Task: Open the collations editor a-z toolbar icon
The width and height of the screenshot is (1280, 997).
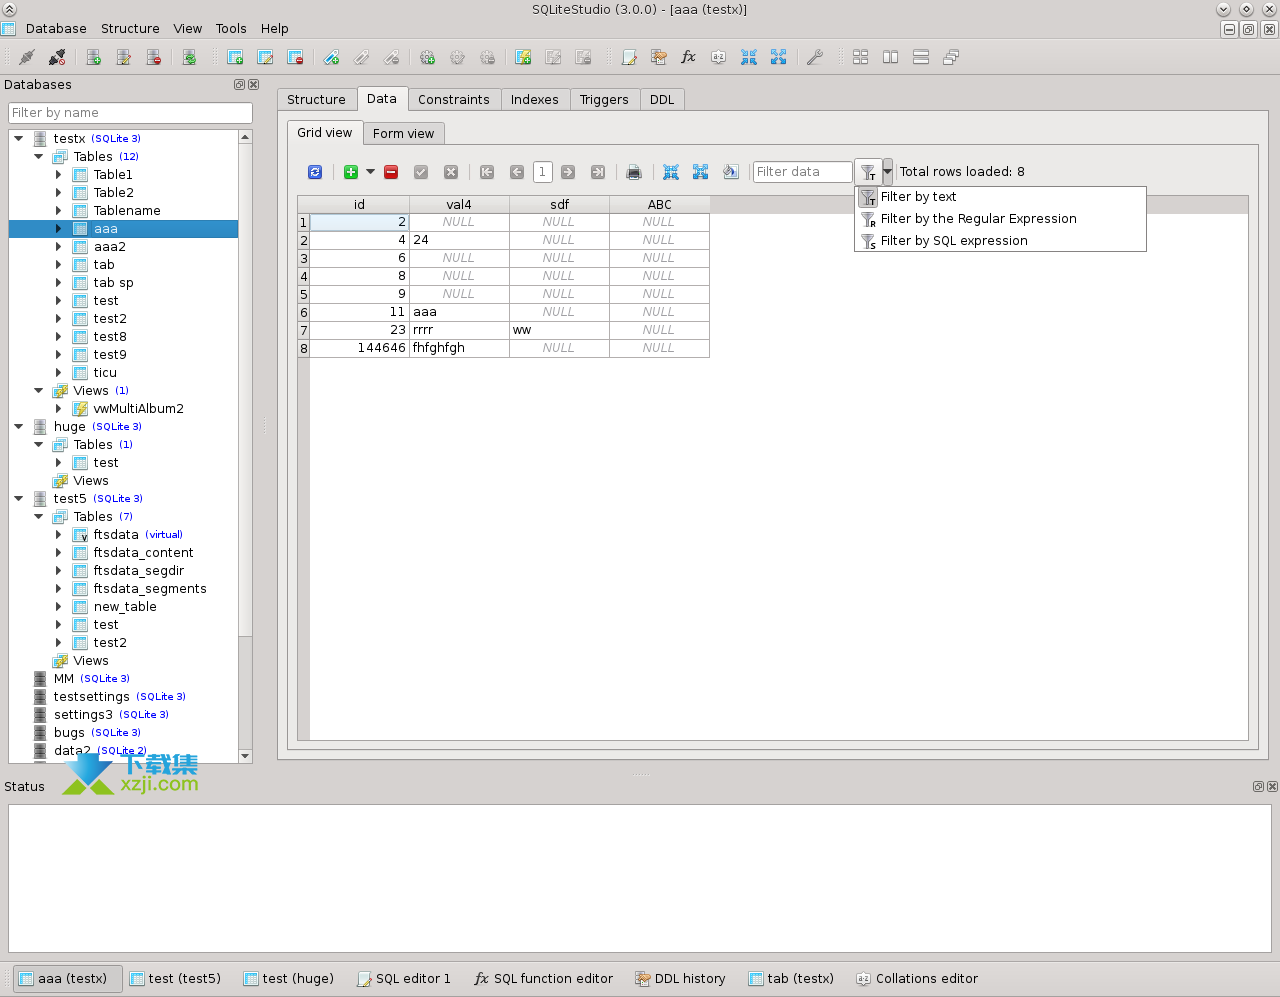Action: click(718, 57)
